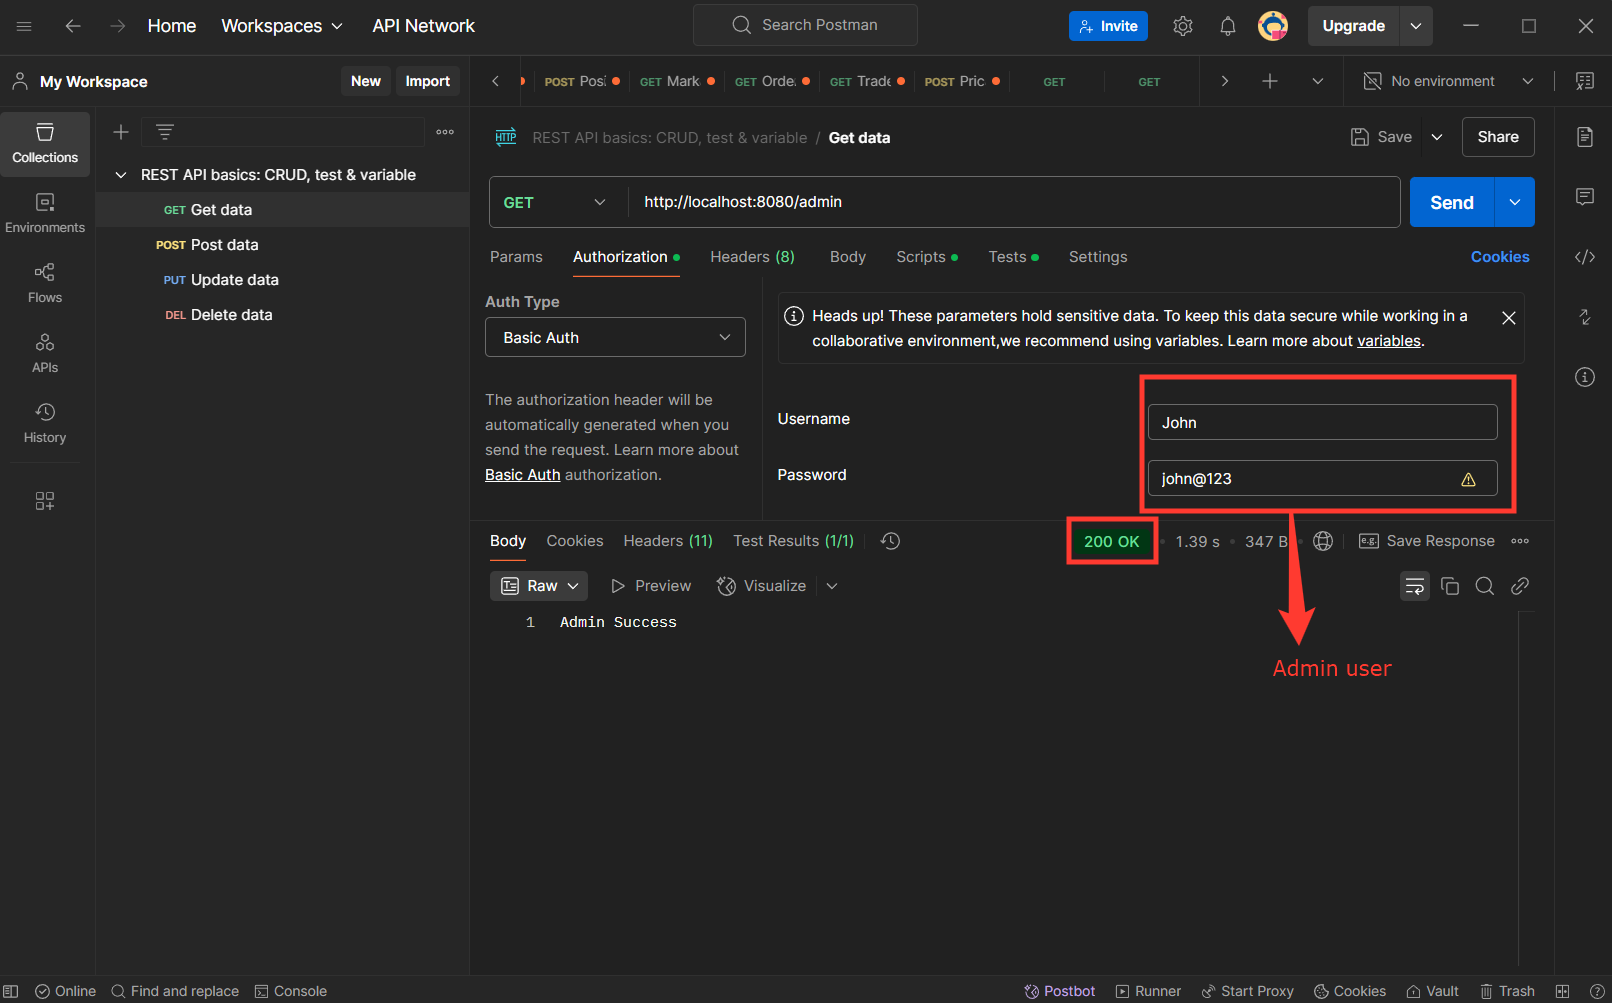Open the Save options arrow
The image size is (1612, 1003).
[x=1437, y=137]
